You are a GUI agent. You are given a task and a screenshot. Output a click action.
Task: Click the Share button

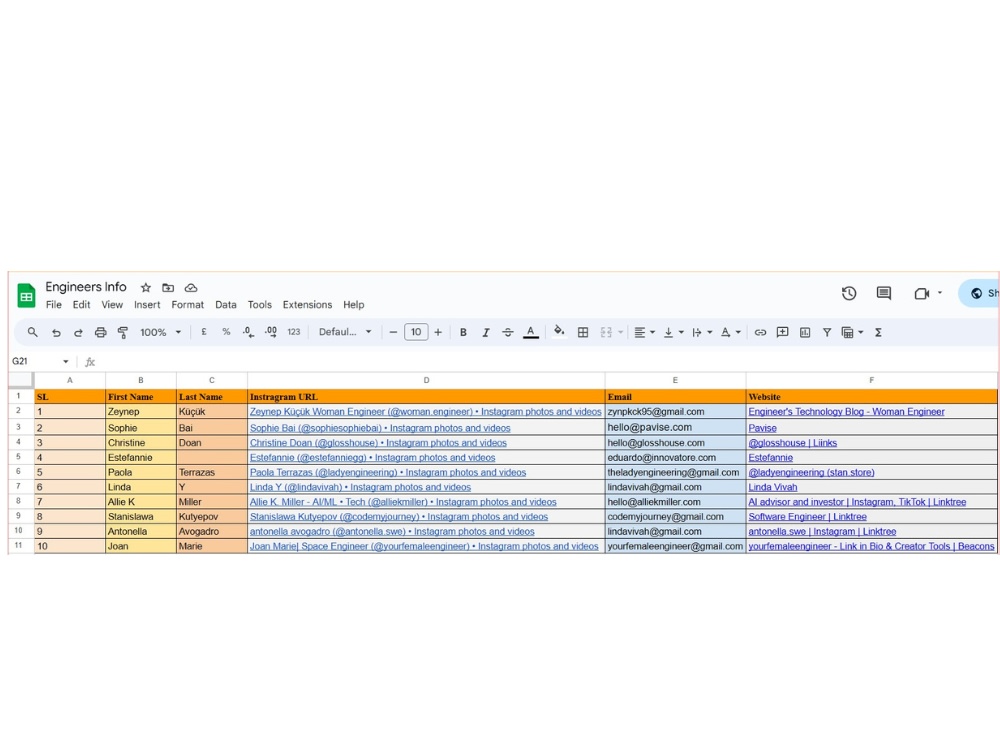click(980, 293)
